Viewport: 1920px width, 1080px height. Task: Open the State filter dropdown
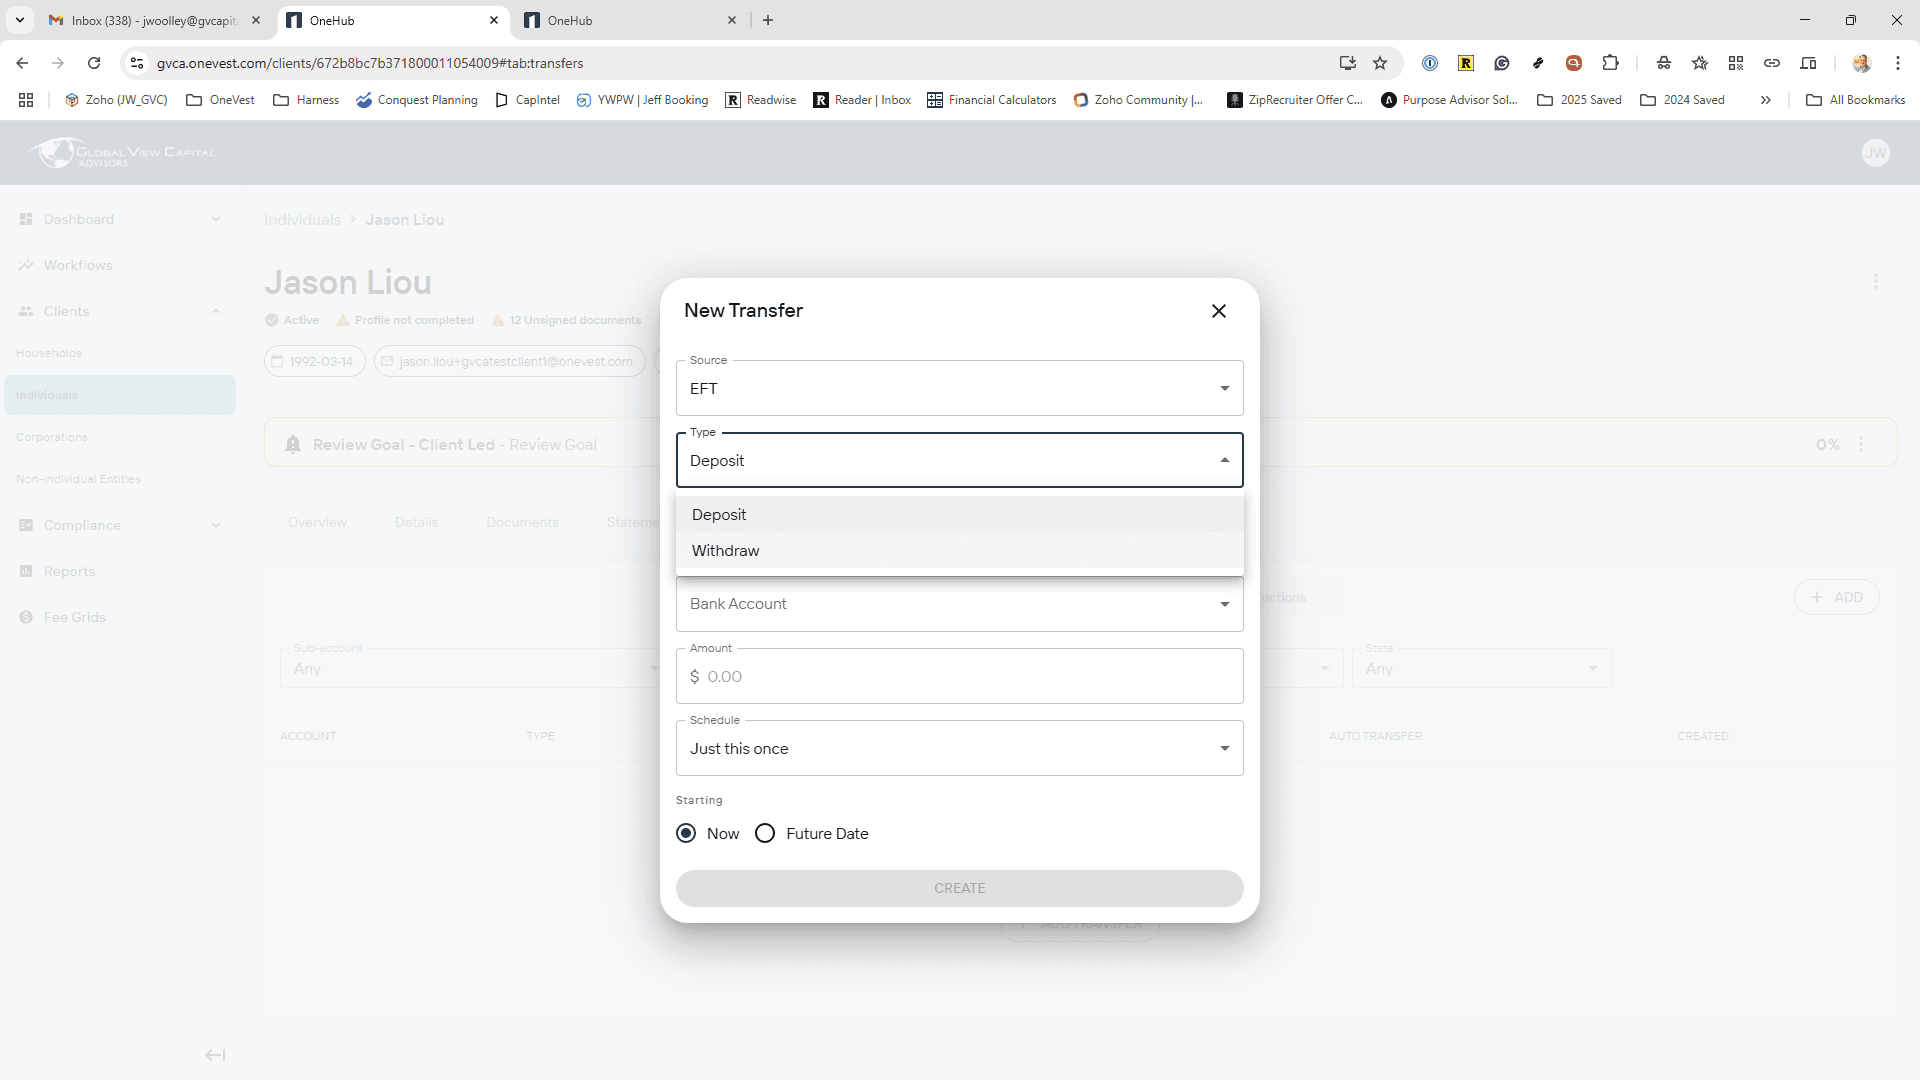click(1482, 668)
